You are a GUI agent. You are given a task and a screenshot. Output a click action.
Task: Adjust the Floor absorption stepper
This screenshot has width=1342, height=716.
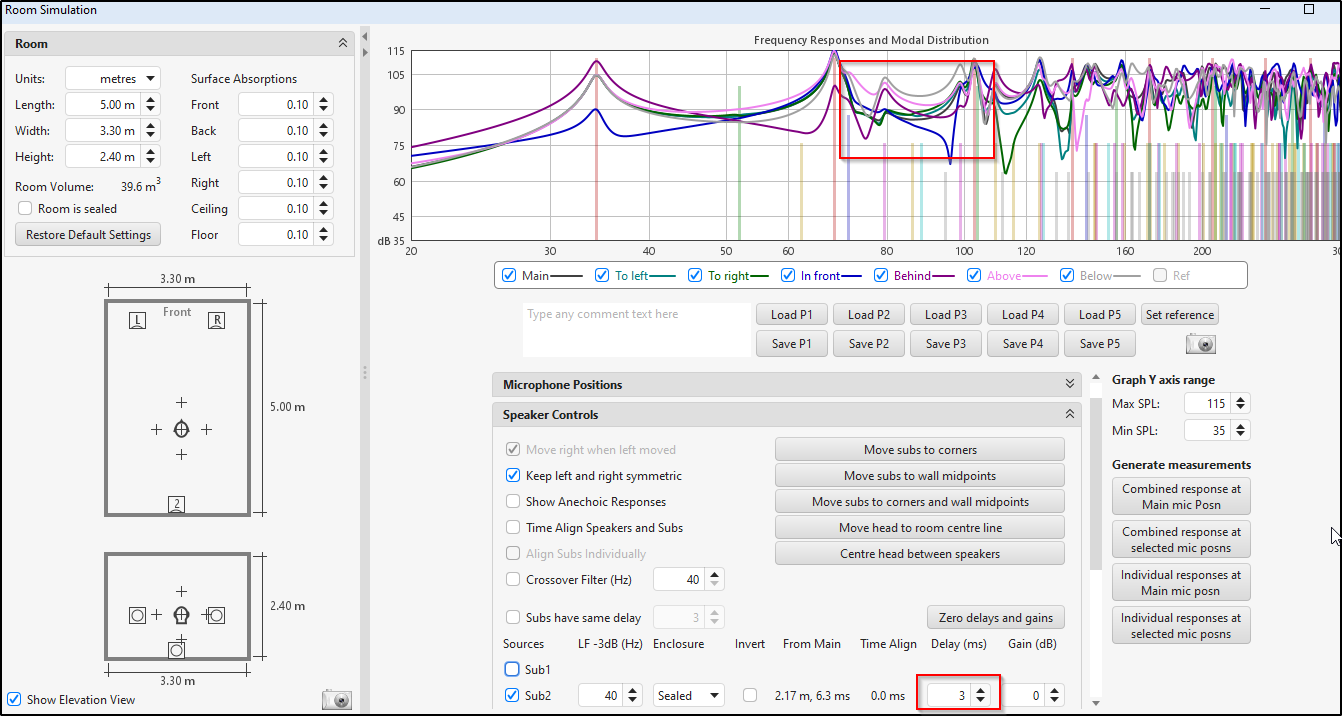point(323,234)
